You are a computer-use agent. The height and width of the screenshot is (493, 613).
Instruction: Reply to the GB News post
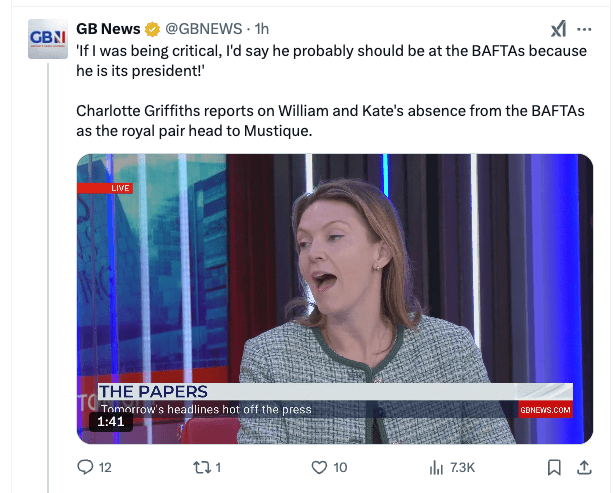86,467
